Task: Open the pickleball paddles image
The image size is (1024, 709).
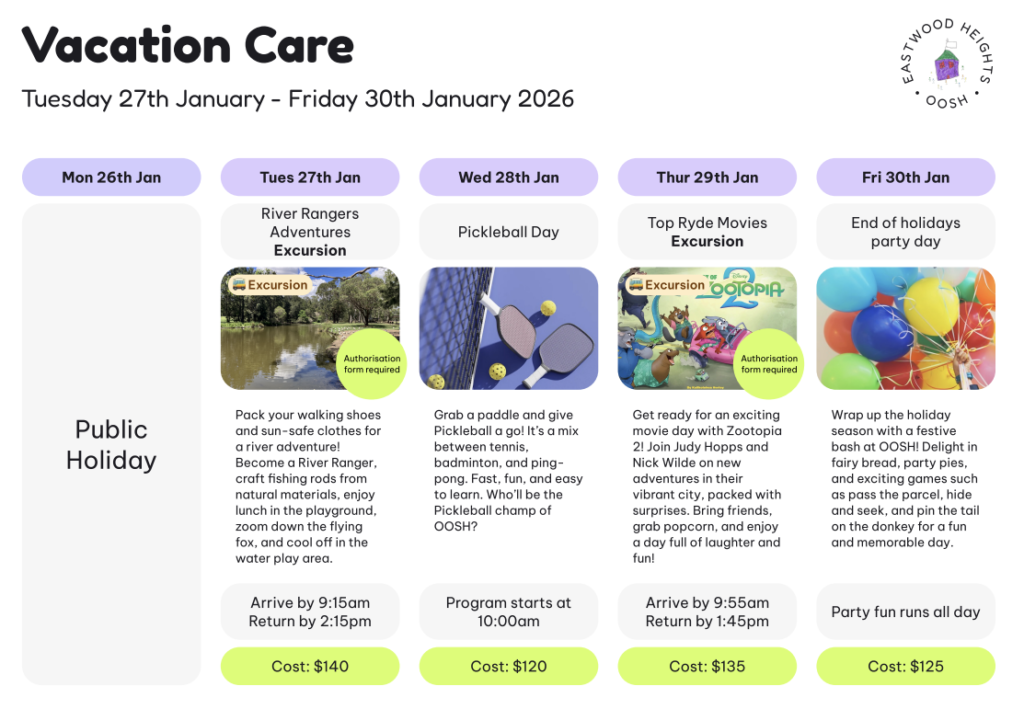Action: point(508,328)
